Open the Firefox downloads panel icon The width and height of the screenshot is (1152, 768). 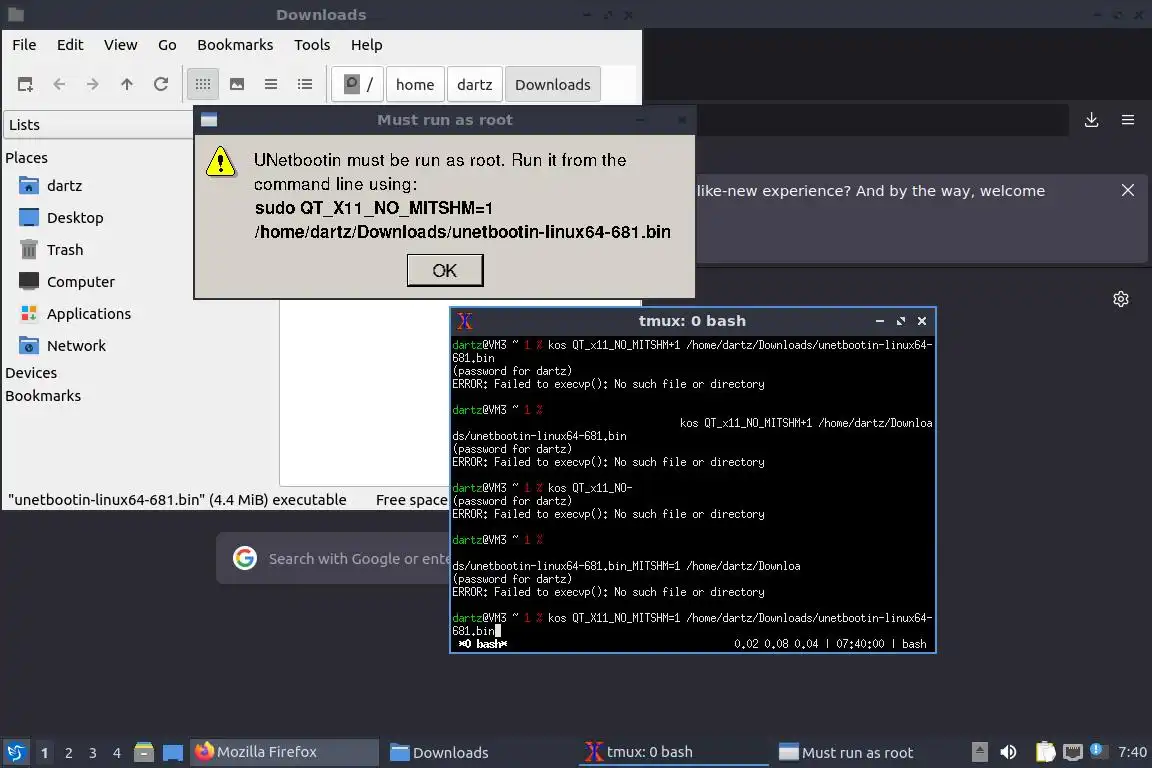1091,120
